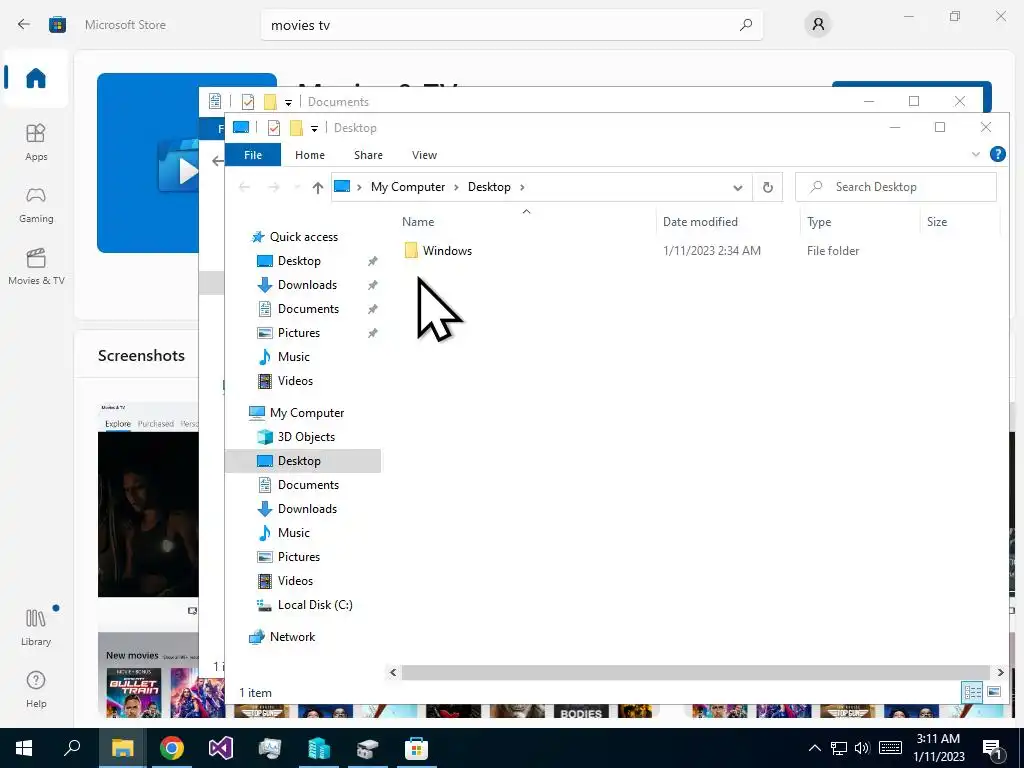
Task: Open the notification center icon
Action: pyautogui.click(x=993, y=748)
